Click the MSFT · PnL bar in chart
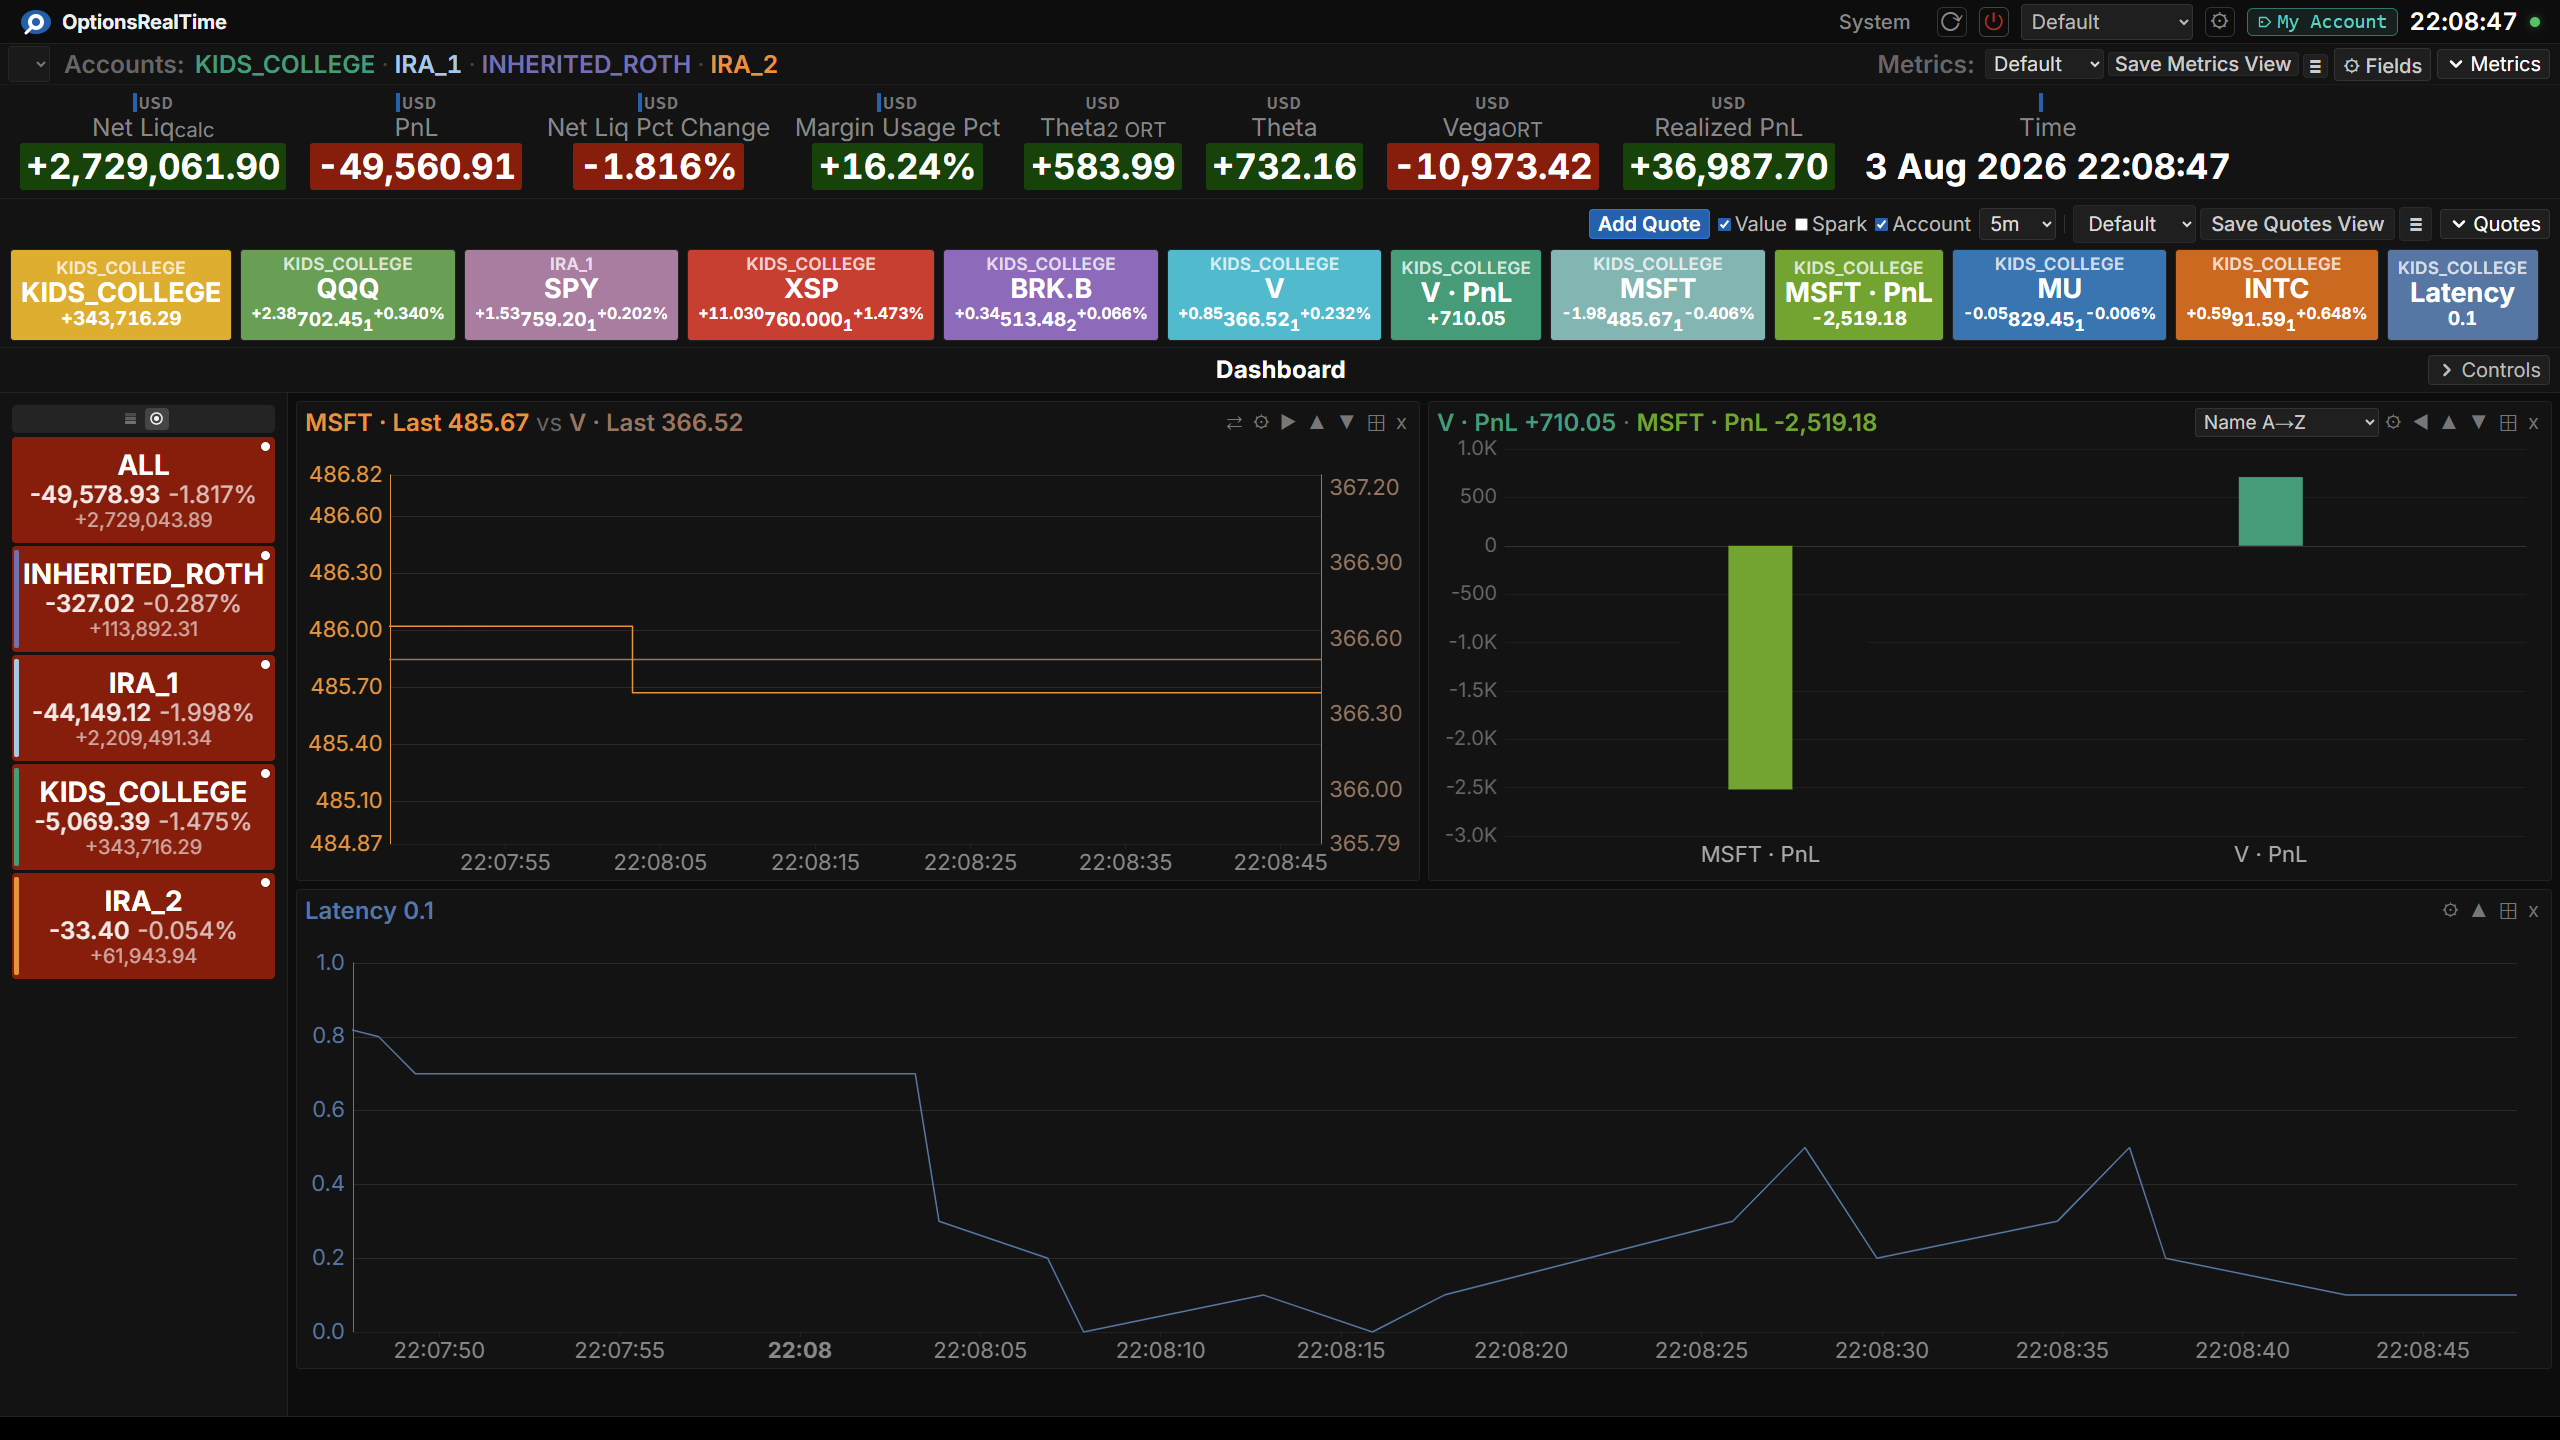Screen dimensions: 2560x1440 pos(1760,667)
